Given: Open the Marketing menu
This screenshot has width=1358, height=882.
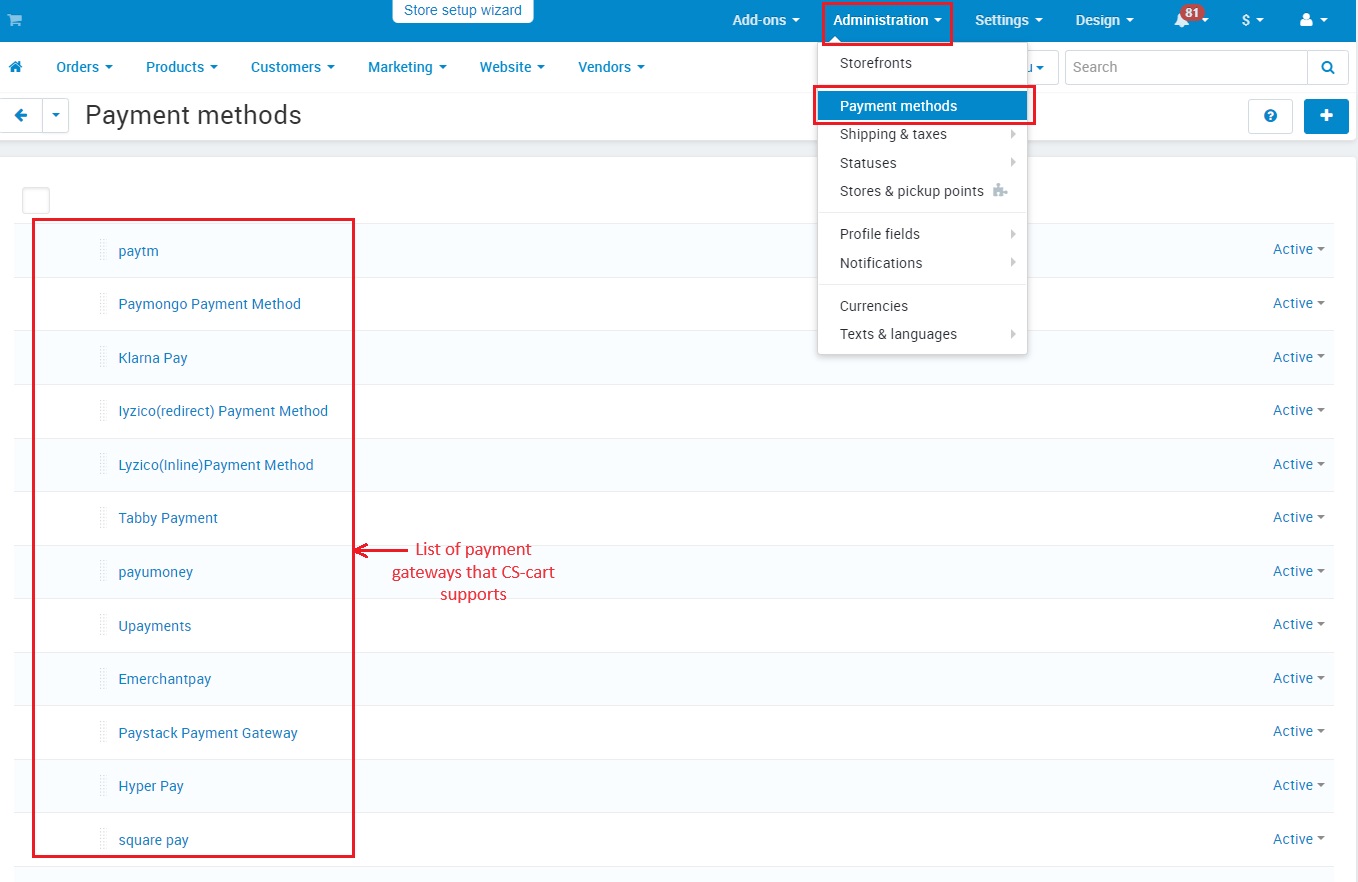Looking at the screenshot, I should pos(407,67).
